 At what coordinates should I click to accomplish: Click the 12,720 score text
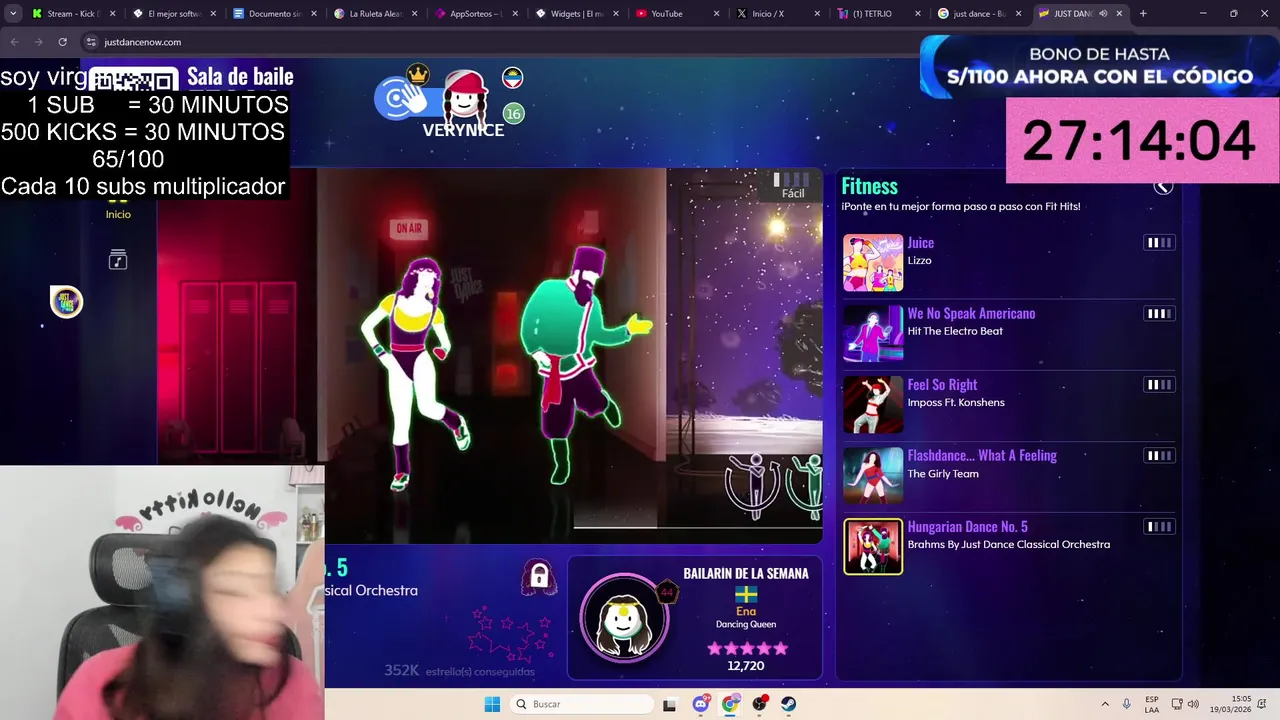(x=746, y=666)
